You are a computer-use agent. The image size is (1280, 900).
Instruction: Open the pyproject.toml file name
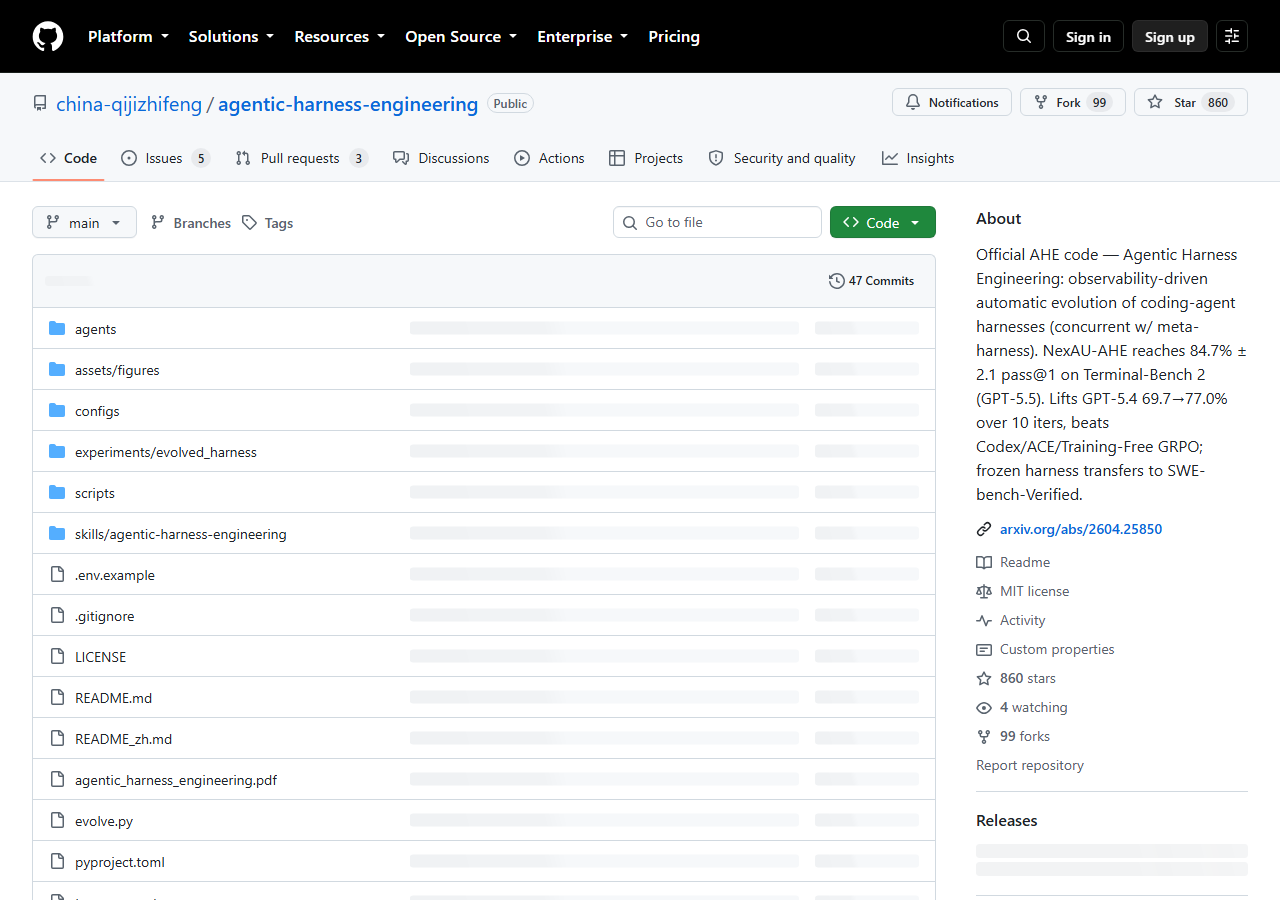[120, 862]
